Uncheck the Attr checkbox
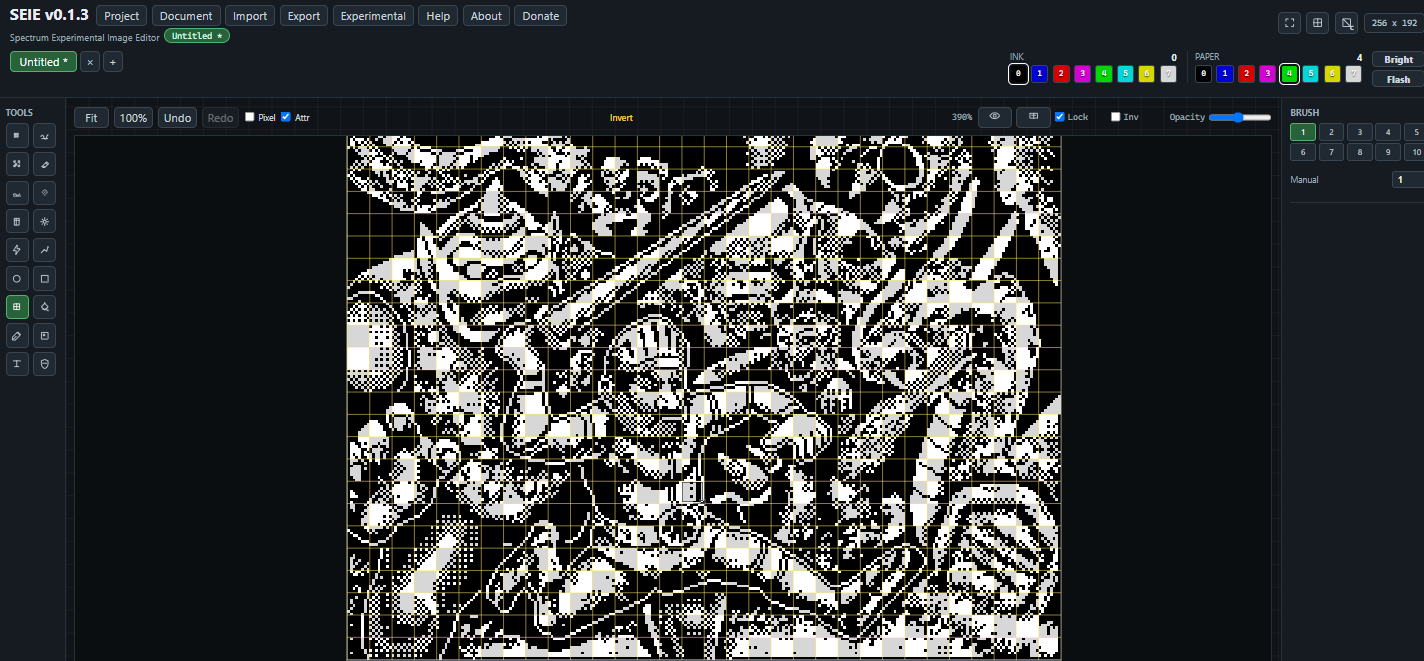 286,117
